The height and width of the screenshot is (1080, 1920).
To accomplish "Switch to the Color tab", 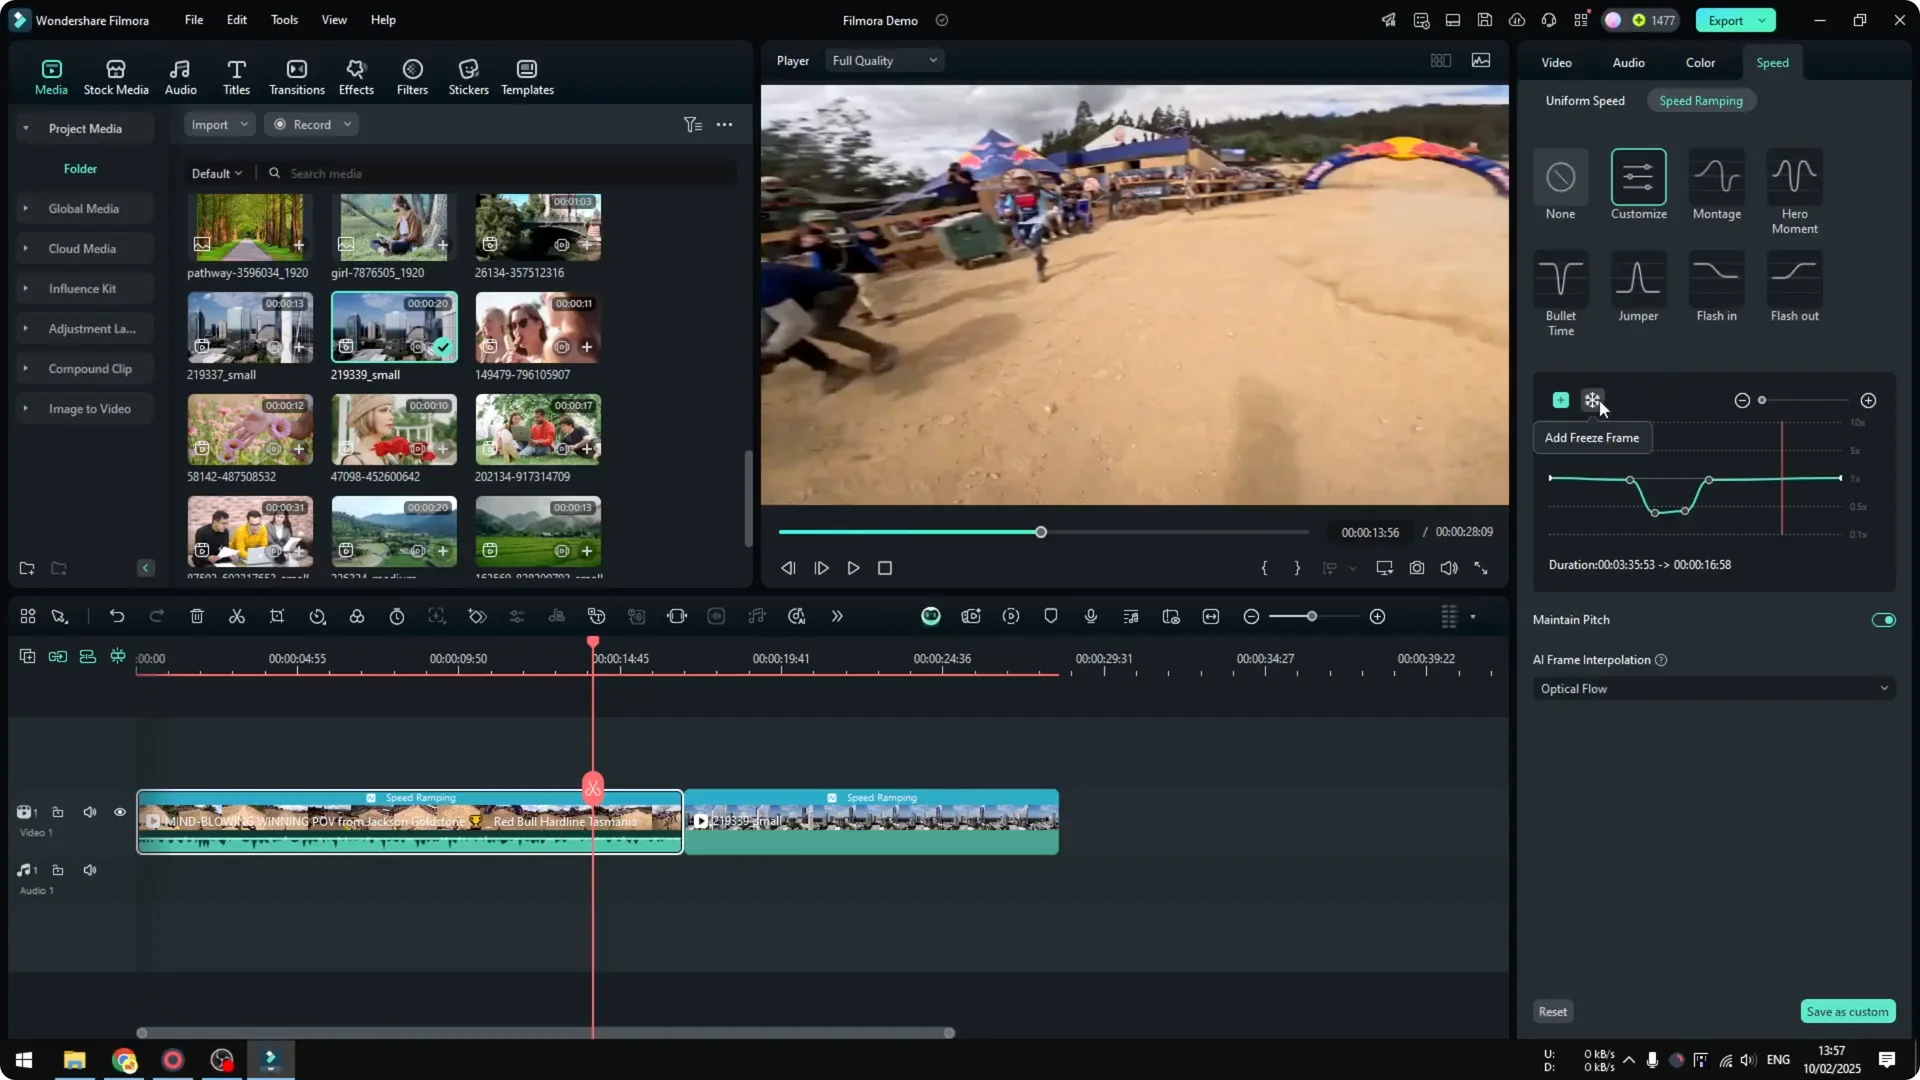I will point(1700,62).
